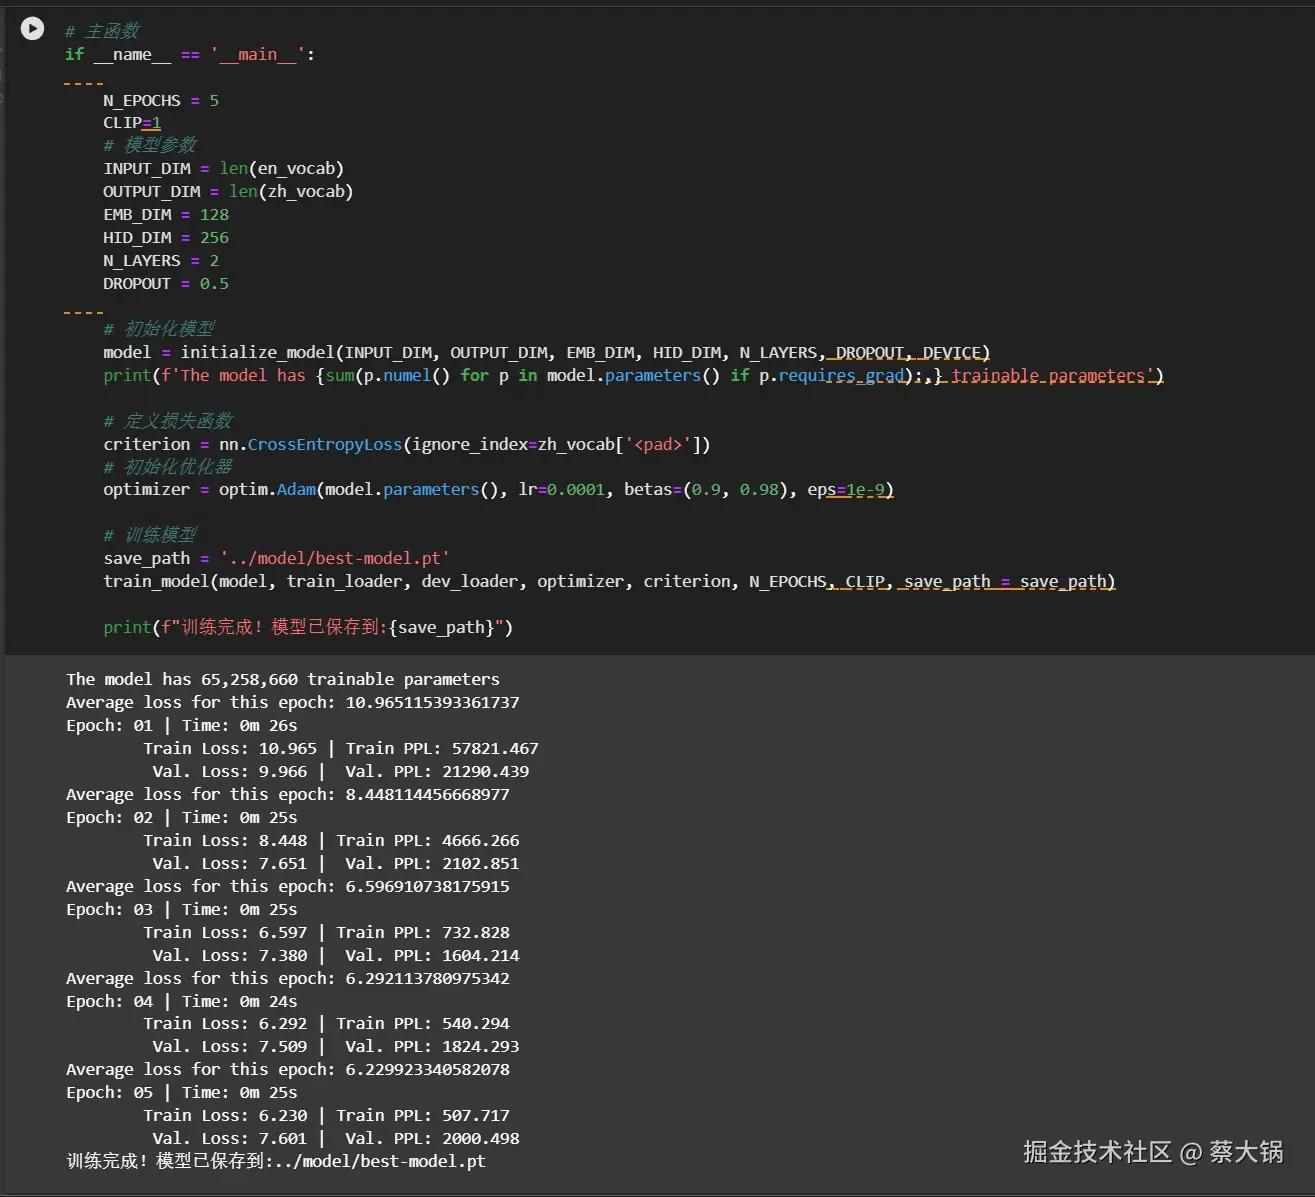Click the '# 初始化模型' comment
1315x1197 pixels.
coord(159,330)
